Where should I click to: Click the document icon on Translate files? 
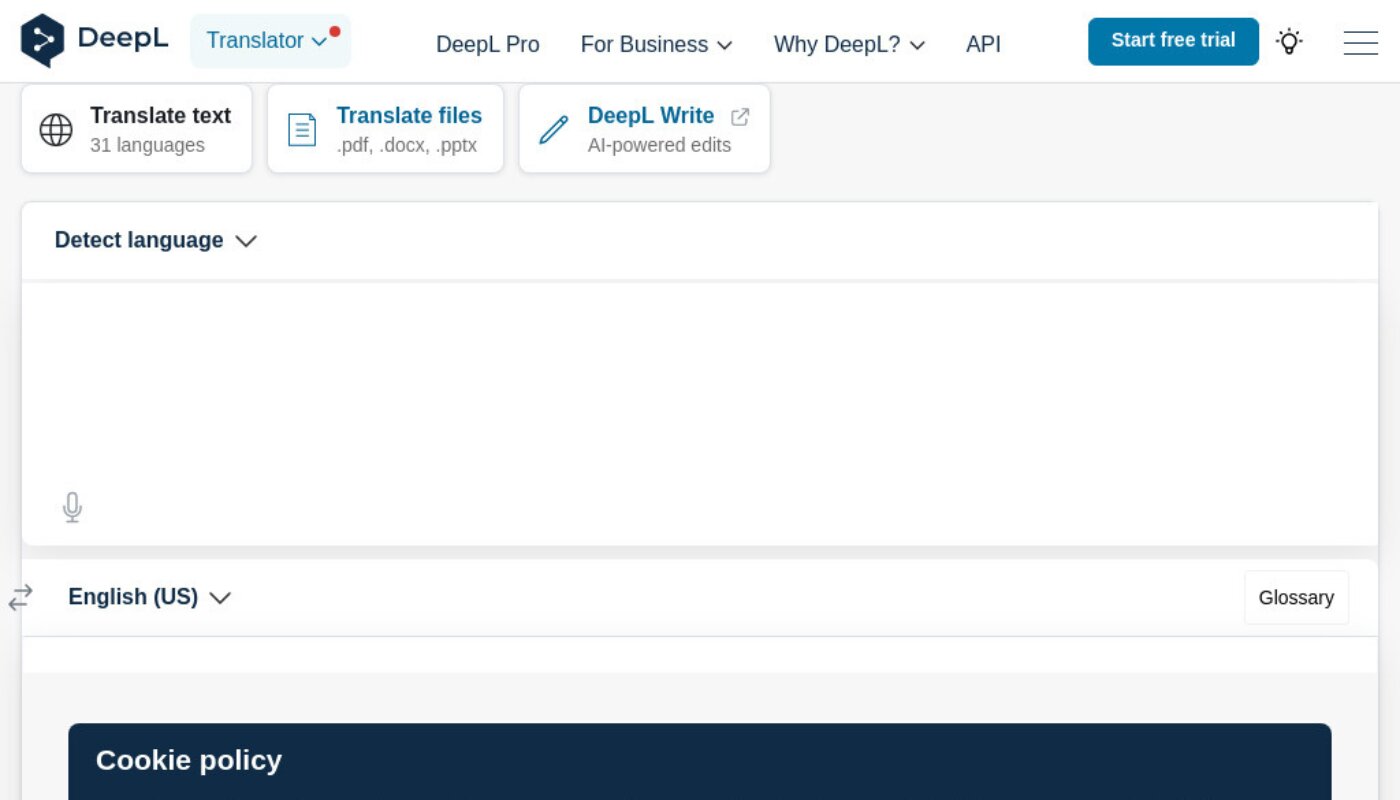[302, 130]
